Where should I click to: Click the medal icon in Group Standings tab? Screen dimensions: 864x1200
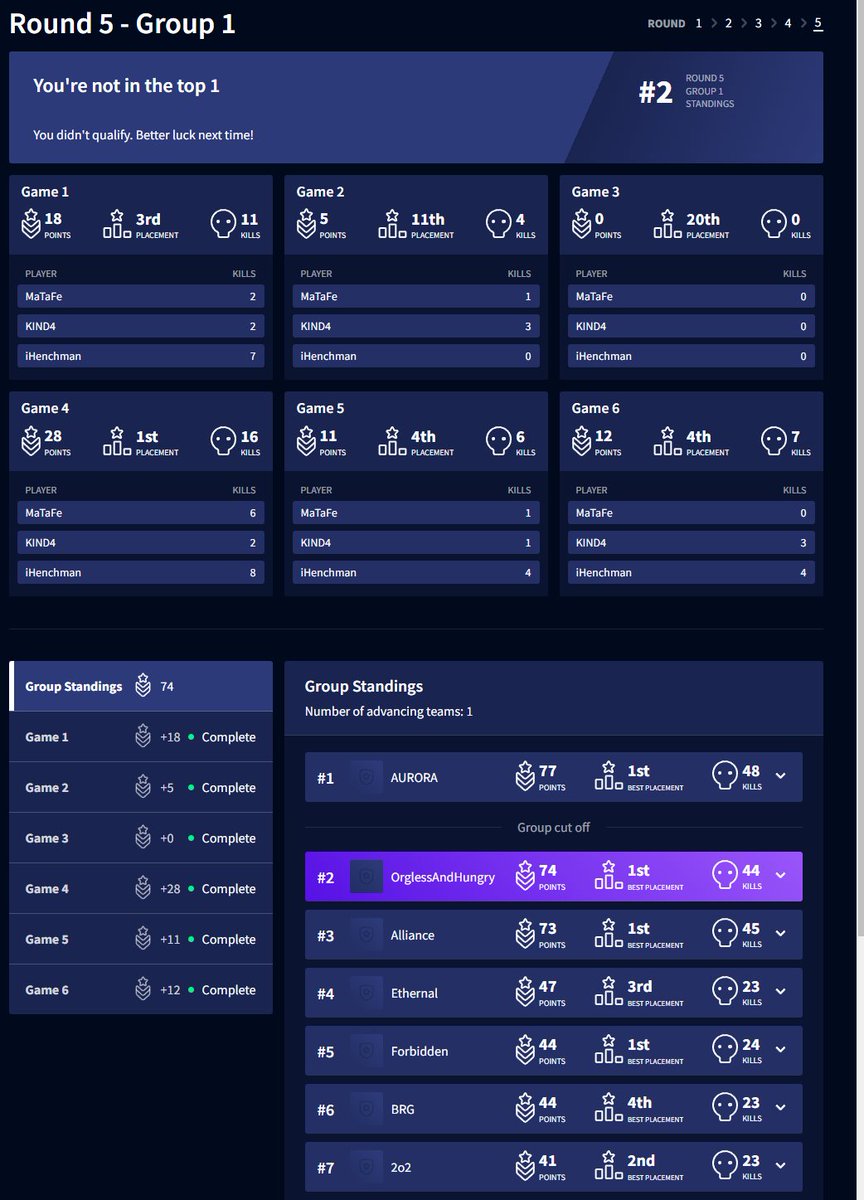[x=143, y=687]
